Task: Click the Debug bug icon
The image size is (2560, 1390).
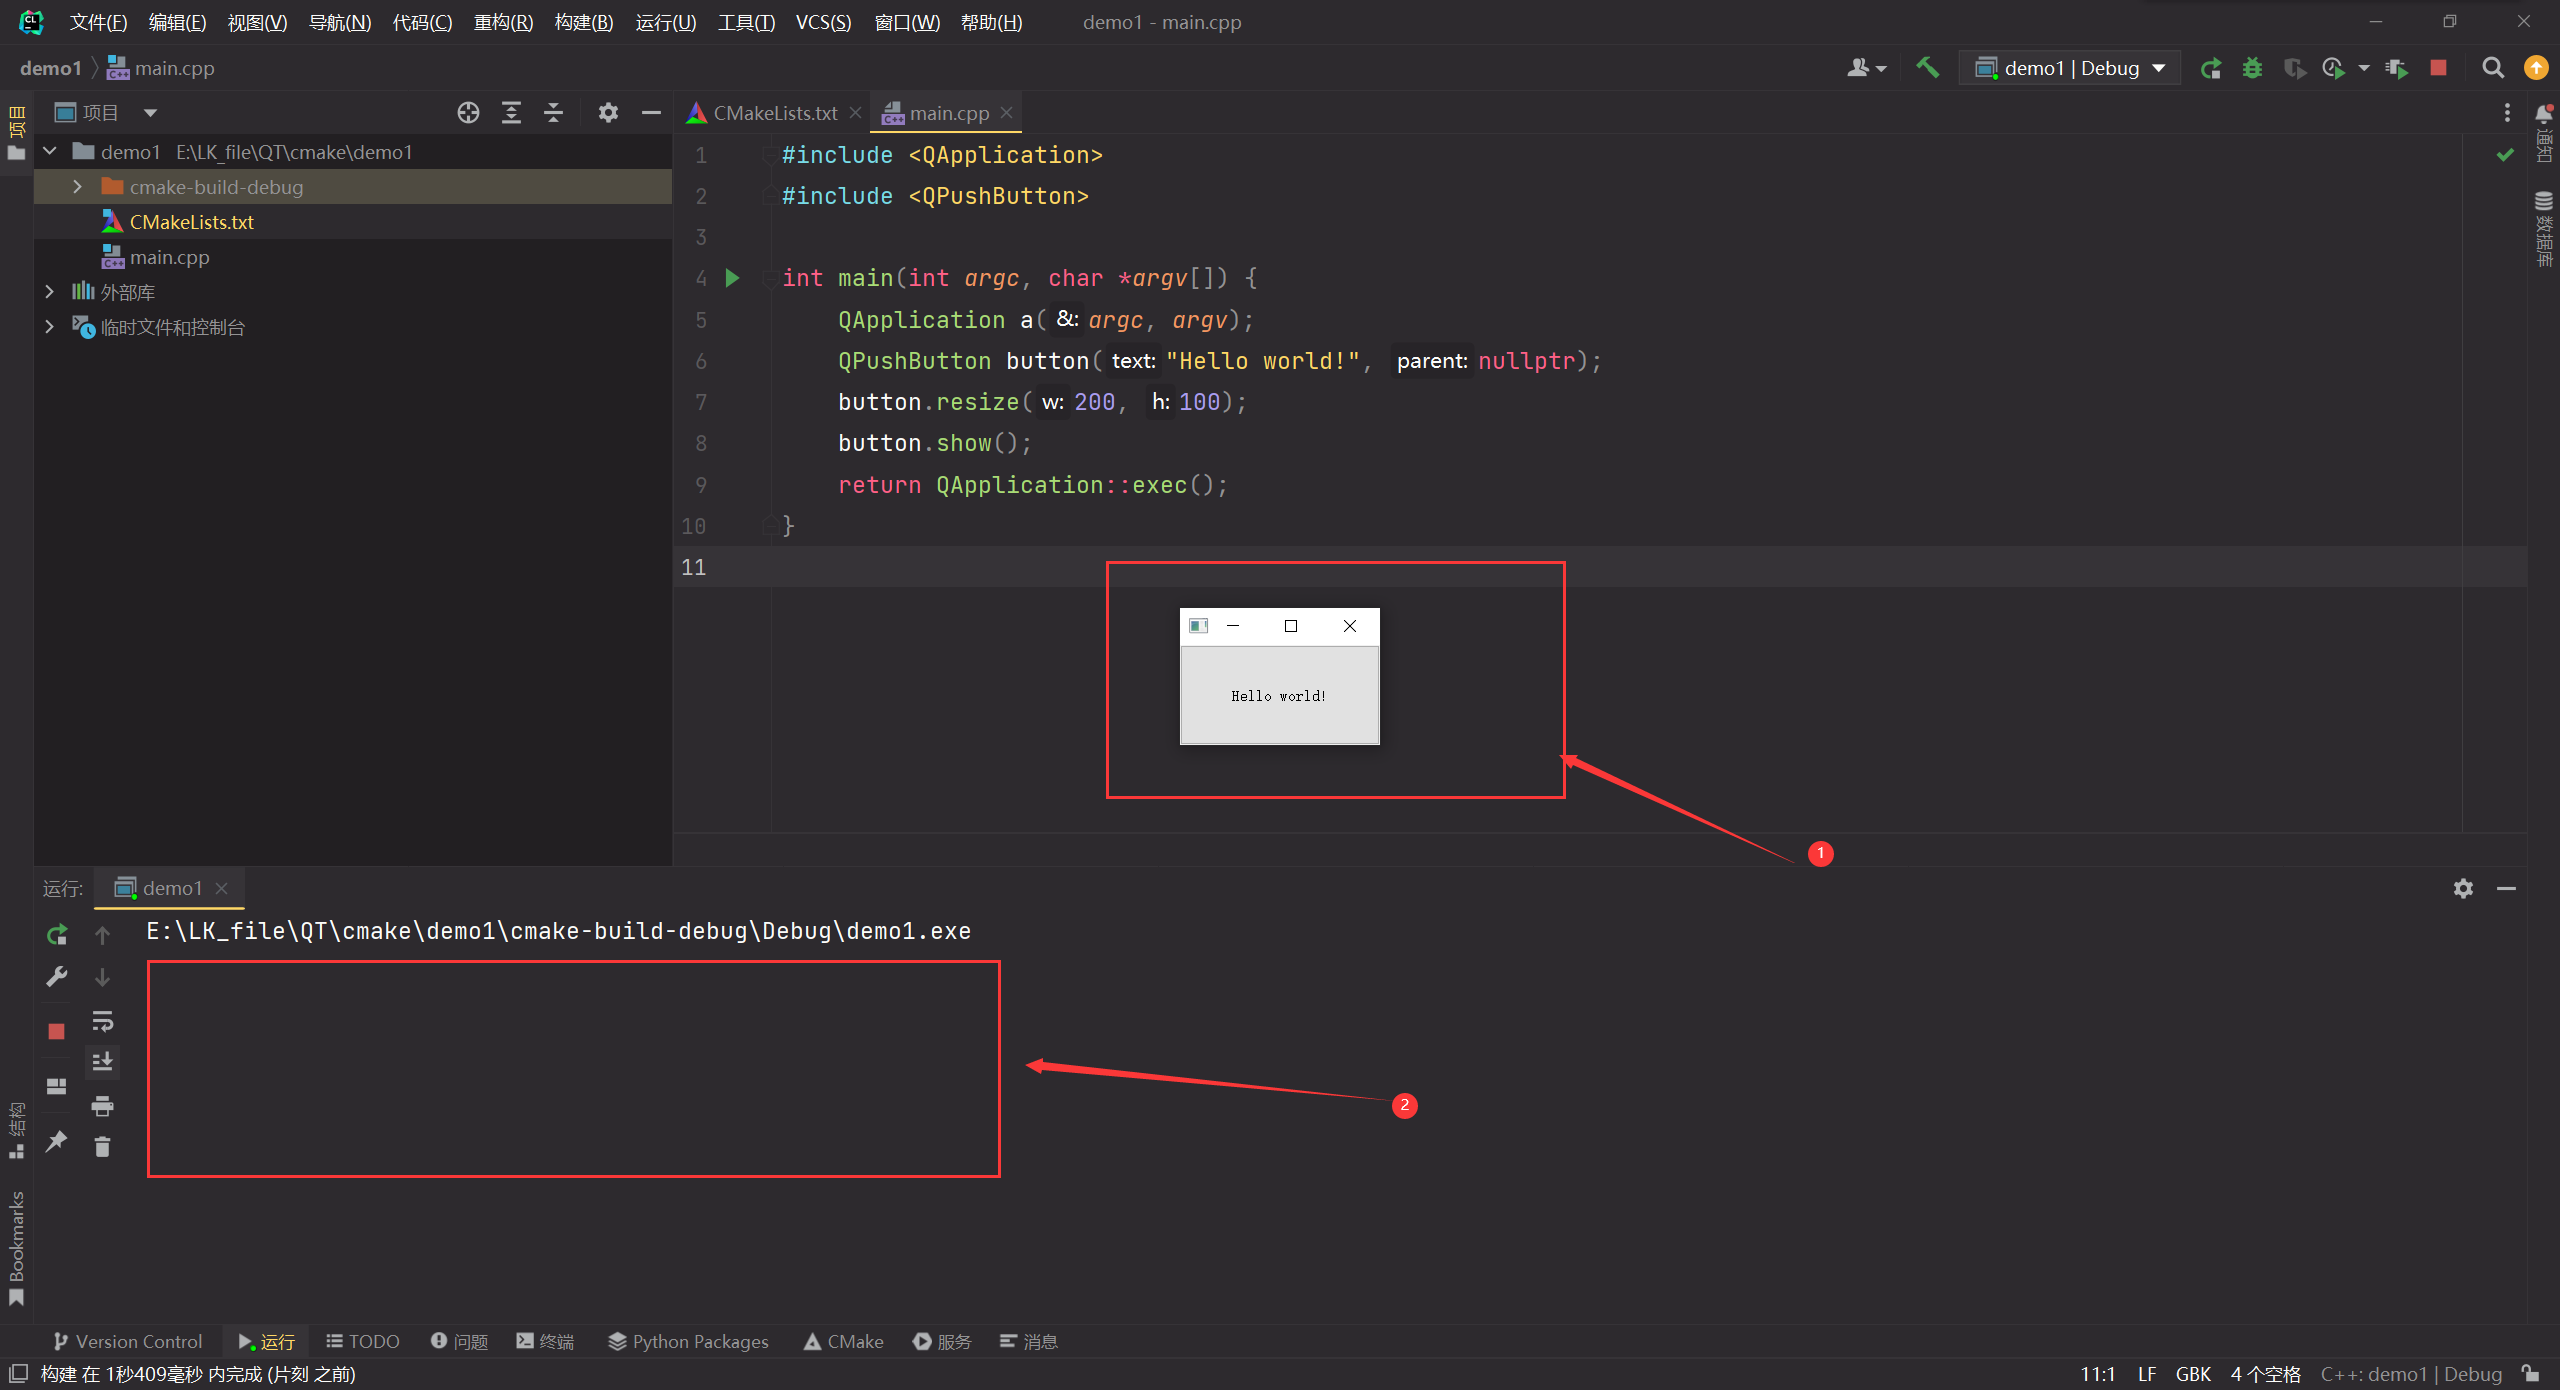Action: pos(2252,68)
